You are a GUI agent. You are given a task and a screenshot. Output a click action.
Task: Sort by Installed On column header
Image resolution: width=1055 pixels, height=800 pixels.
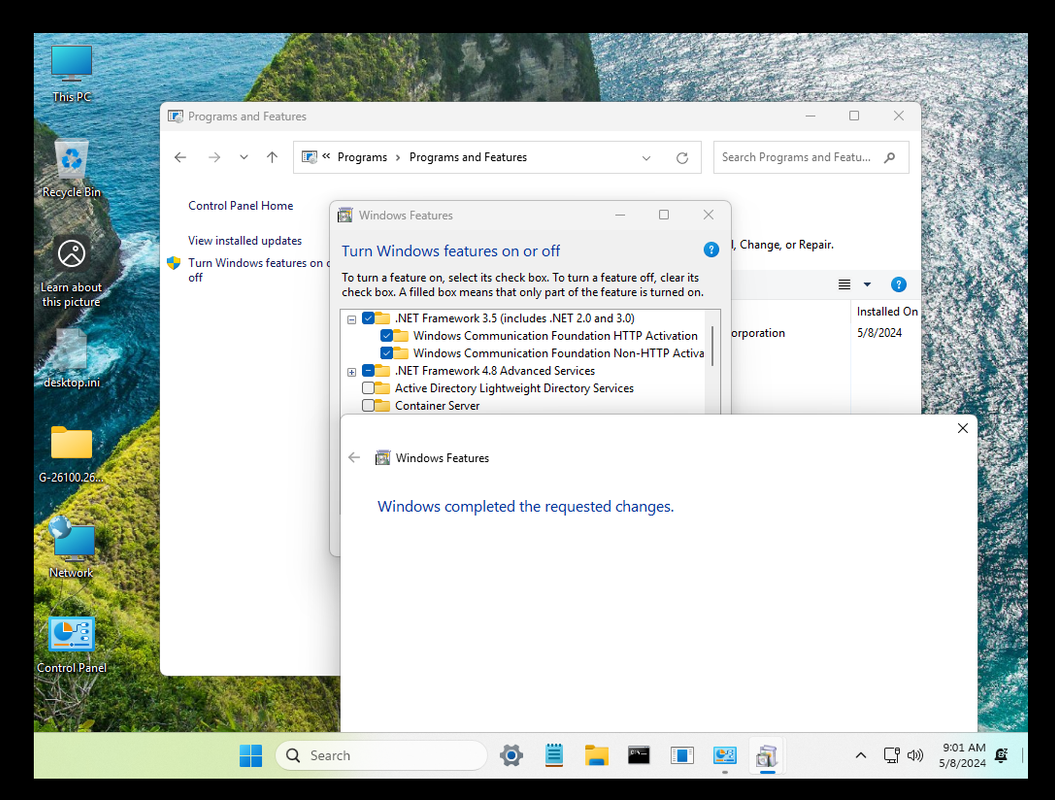pyautogui.click(x=886, y=312)
